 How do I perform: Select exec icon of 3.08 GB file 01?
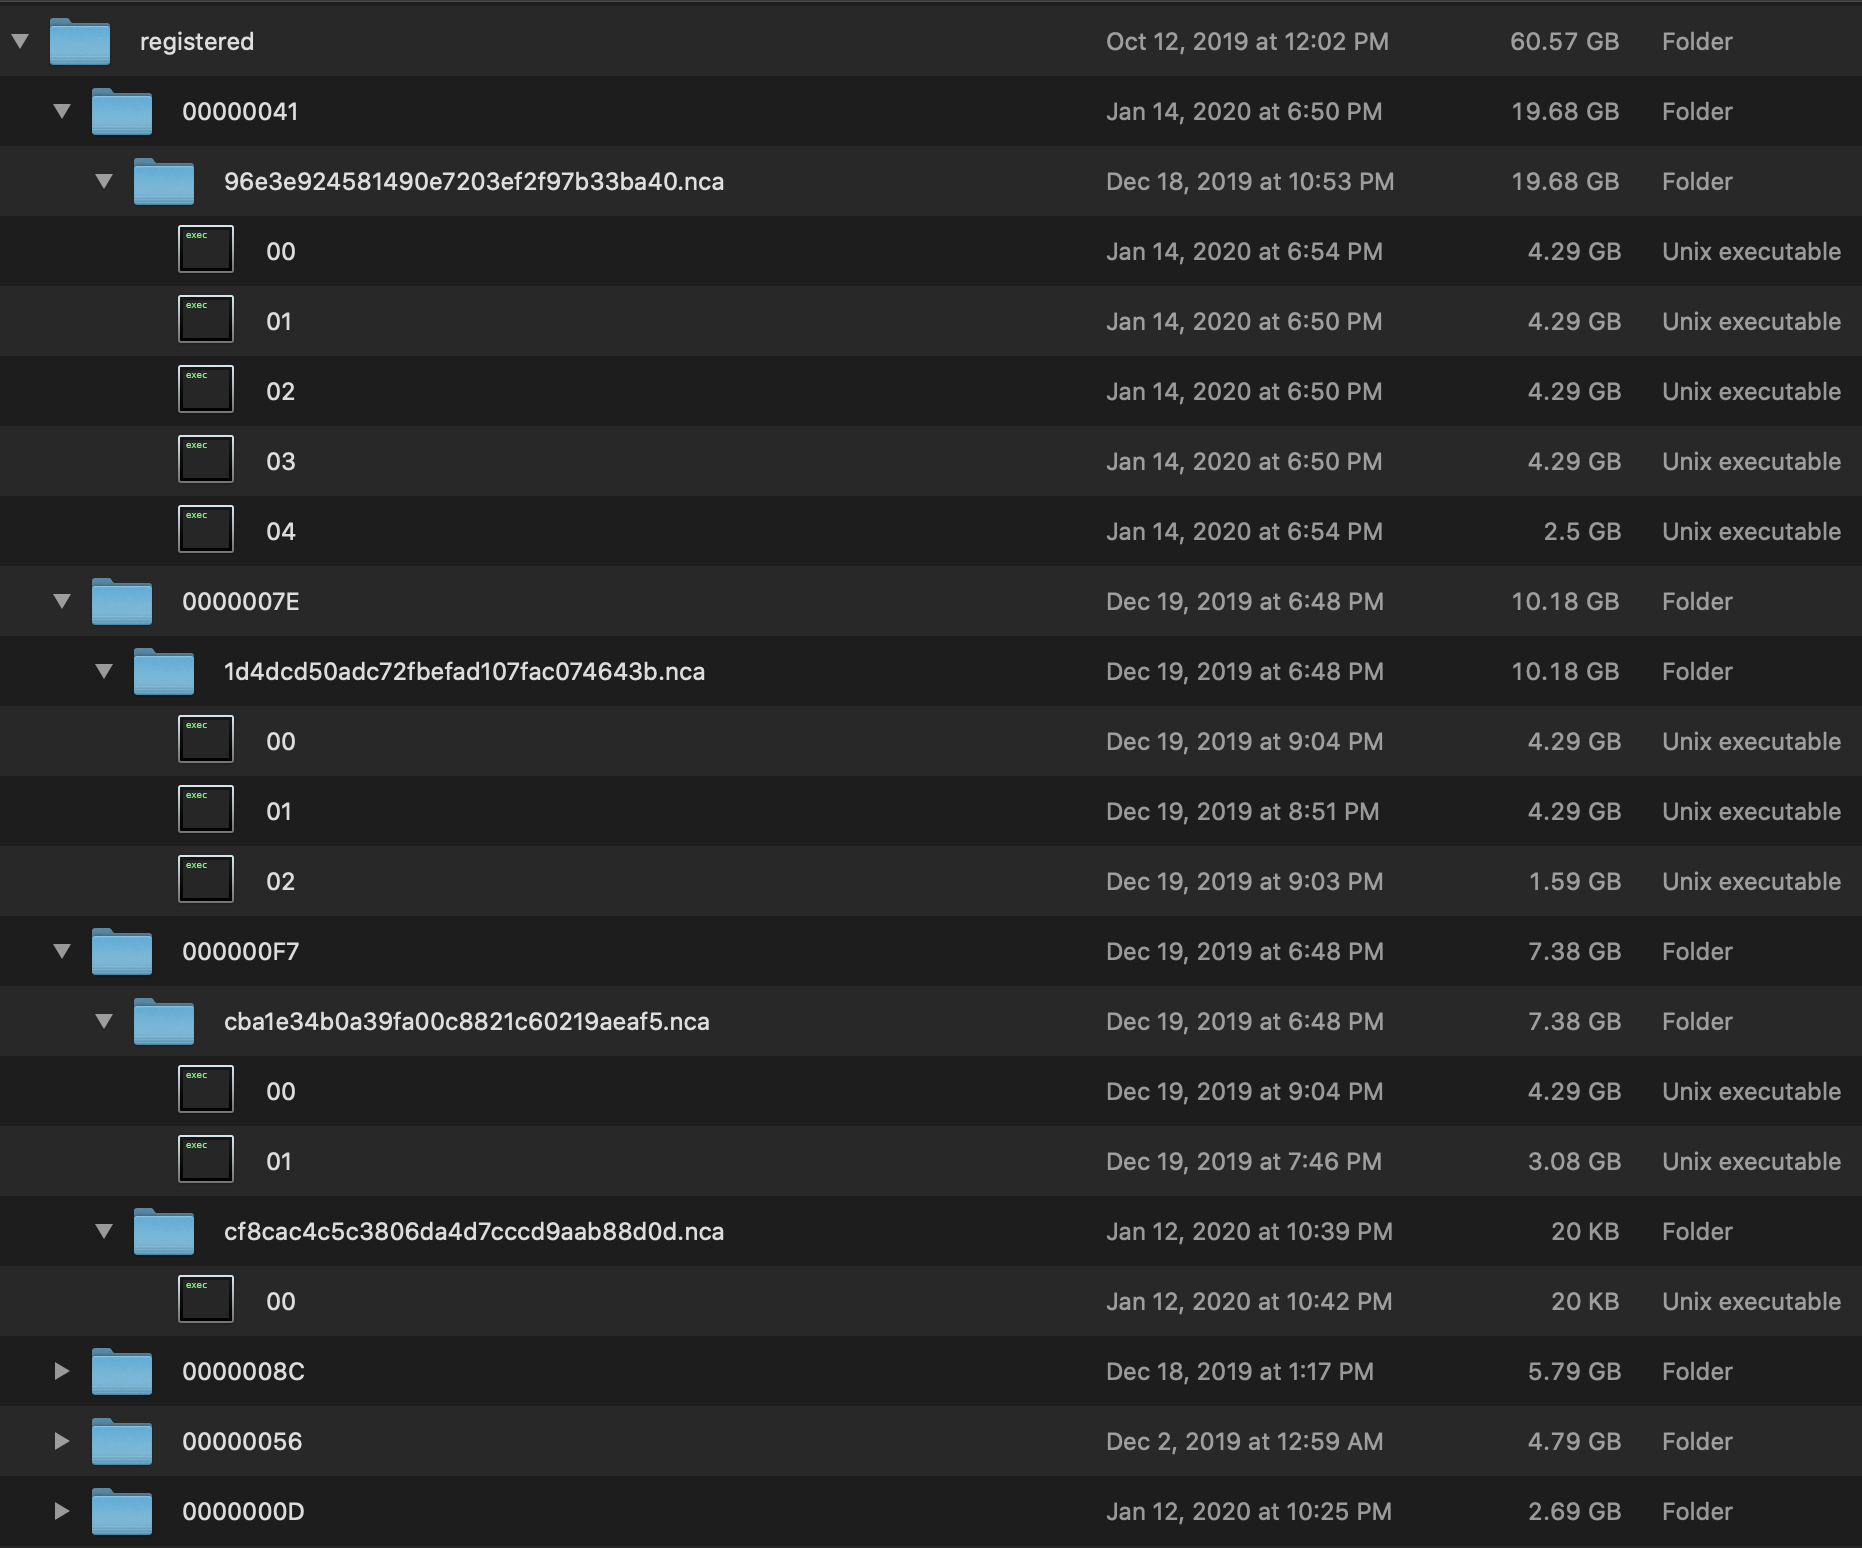coord(206,1159)
